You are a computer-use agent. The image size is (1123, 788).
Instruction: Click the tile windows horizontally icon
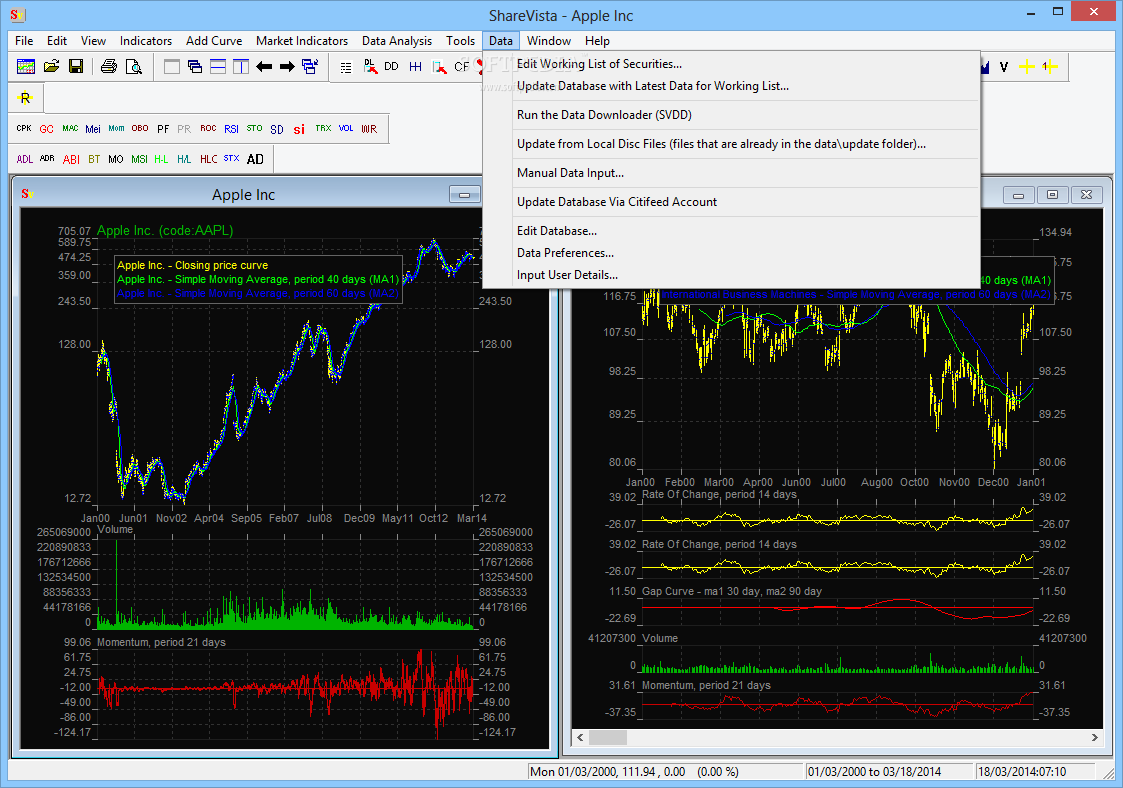click(218, 67)
